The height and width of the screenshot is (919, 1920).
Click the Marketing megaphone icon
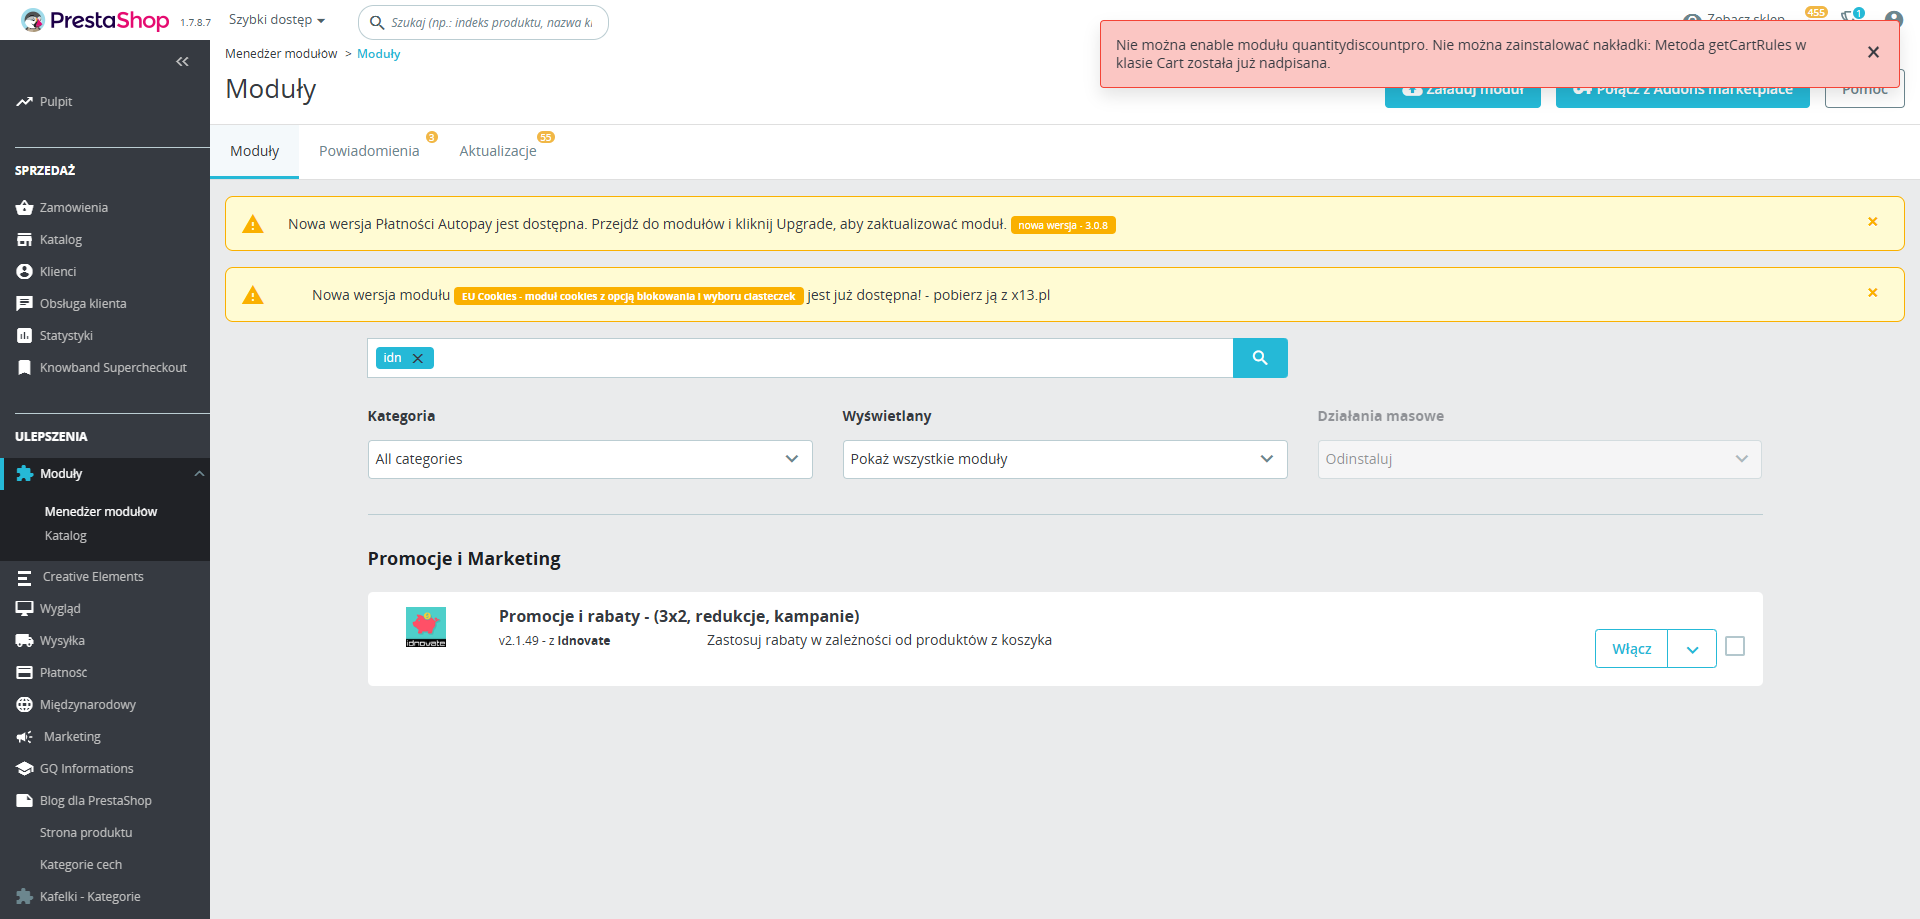(x=24, y=737)
